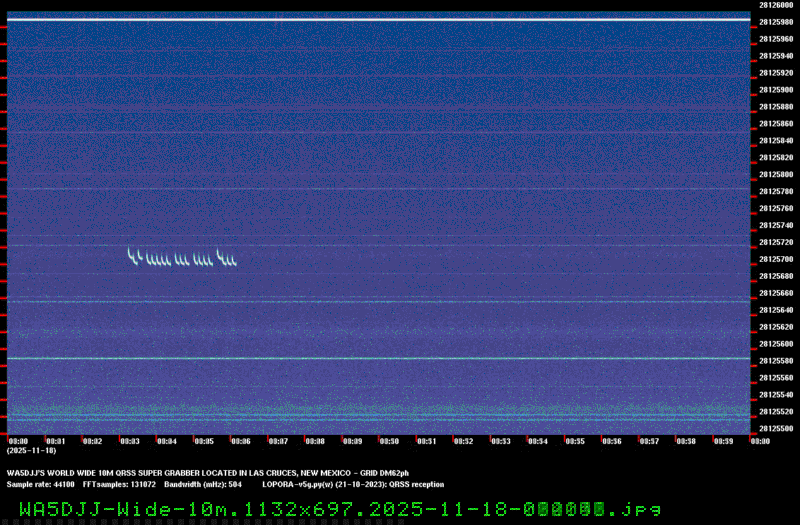This screenshot has height=525, width=800.
Task: Click the green WA5DJJ-Wide-10m filename text
Action: point(339,508)
